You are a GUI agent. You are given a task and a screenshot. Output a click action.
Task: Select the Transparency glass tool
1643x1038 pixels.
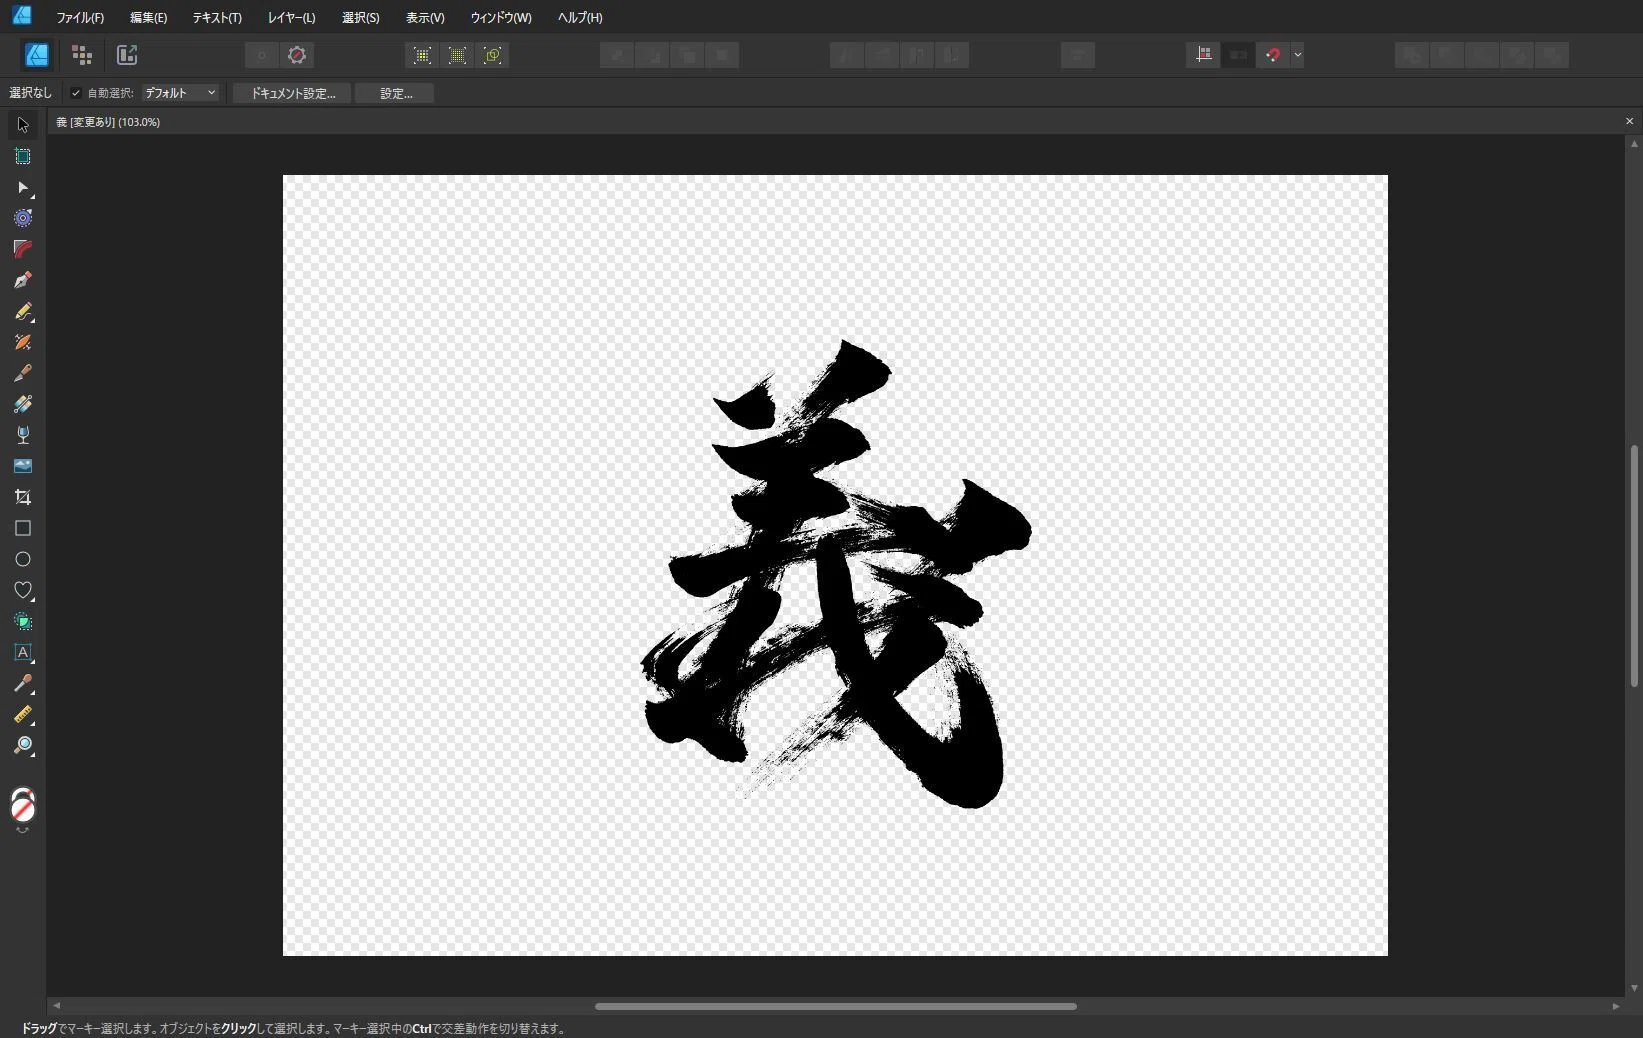click(22, 435)
